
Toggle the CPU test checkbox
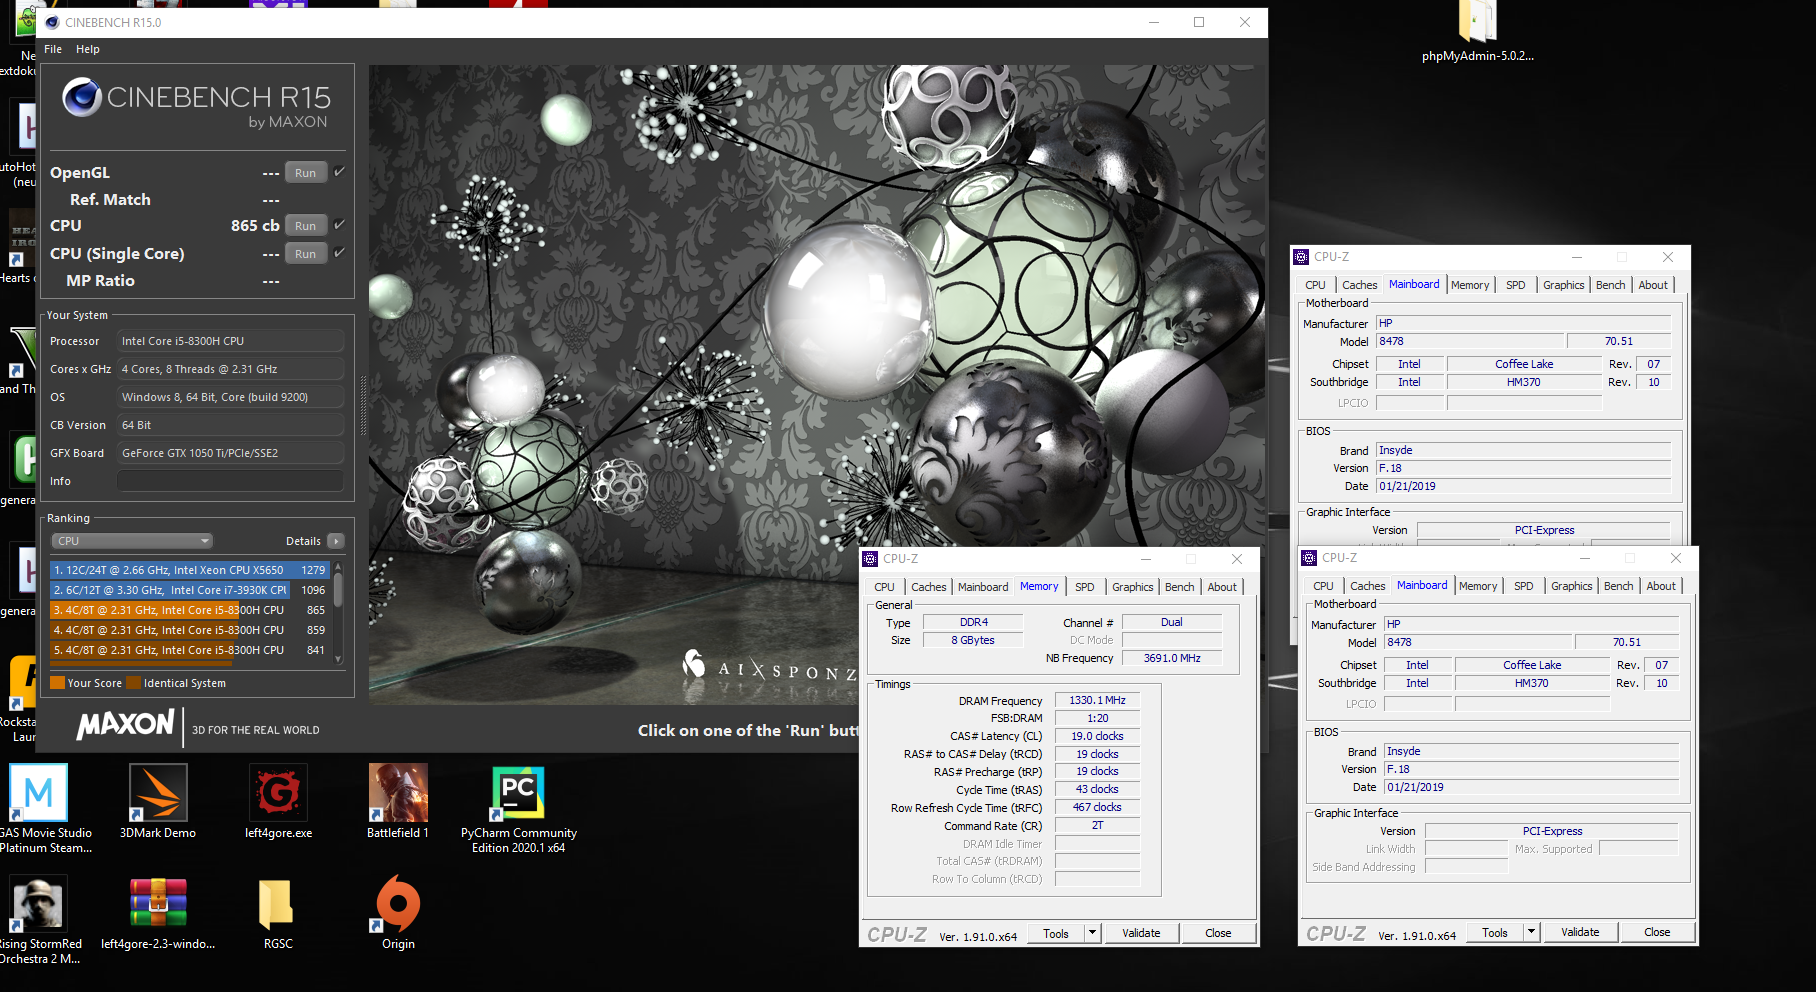[x=339, y=225]
